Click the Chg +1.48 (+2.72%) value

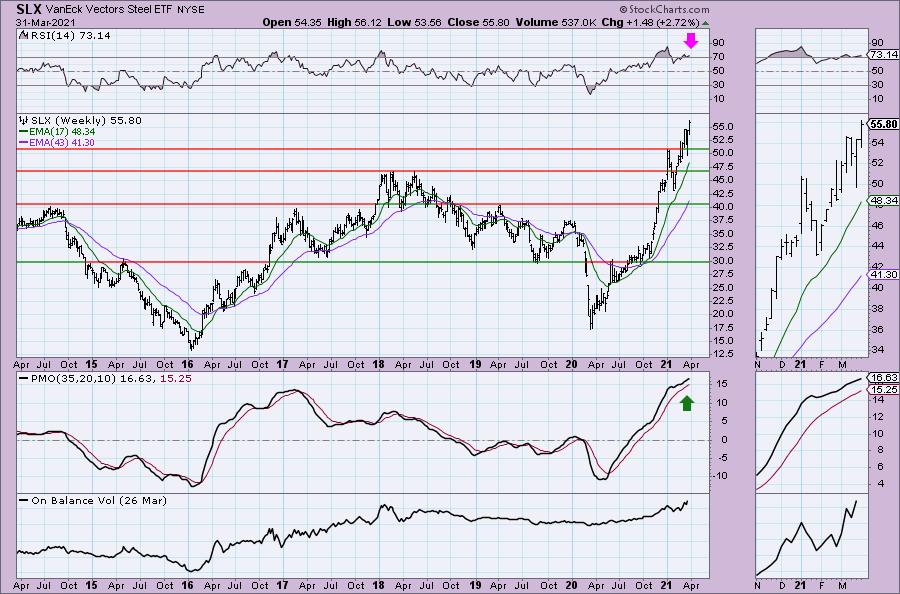coord(650,22)
